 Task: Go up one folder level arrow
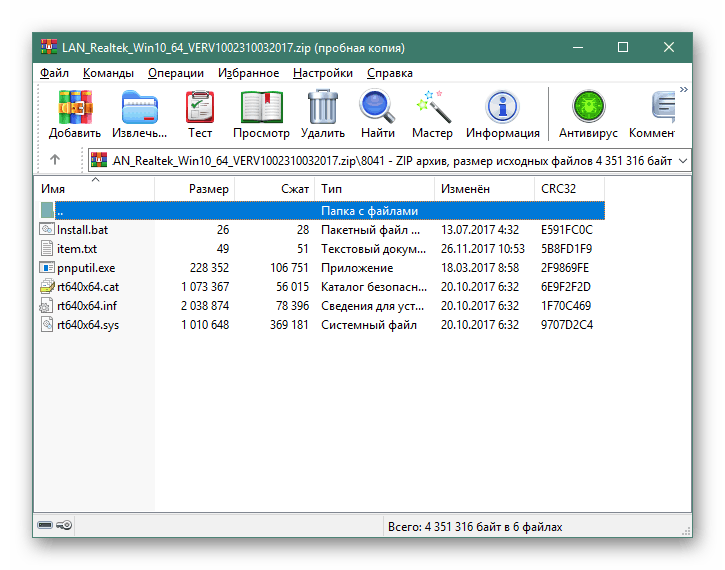(55, 159)
